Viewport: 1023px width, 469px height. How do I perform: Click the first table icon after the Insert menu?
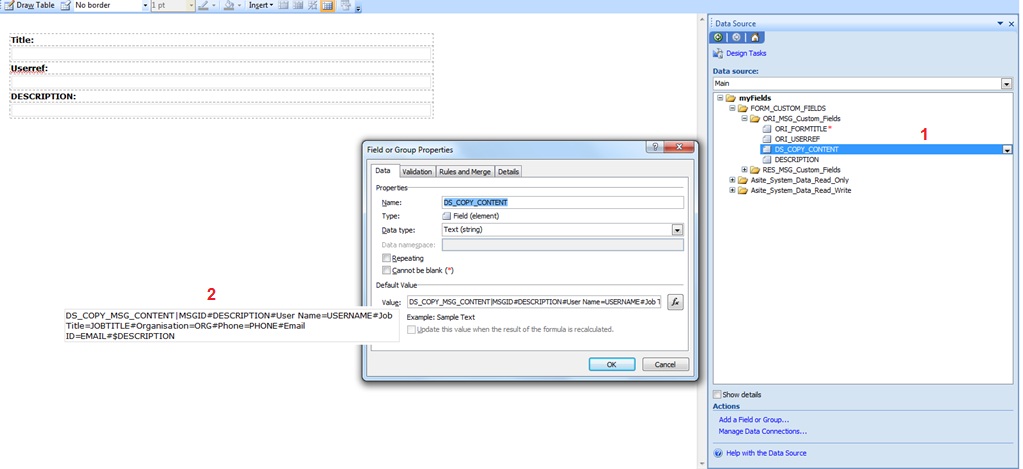pyautogui.click(x=284, y=5)
